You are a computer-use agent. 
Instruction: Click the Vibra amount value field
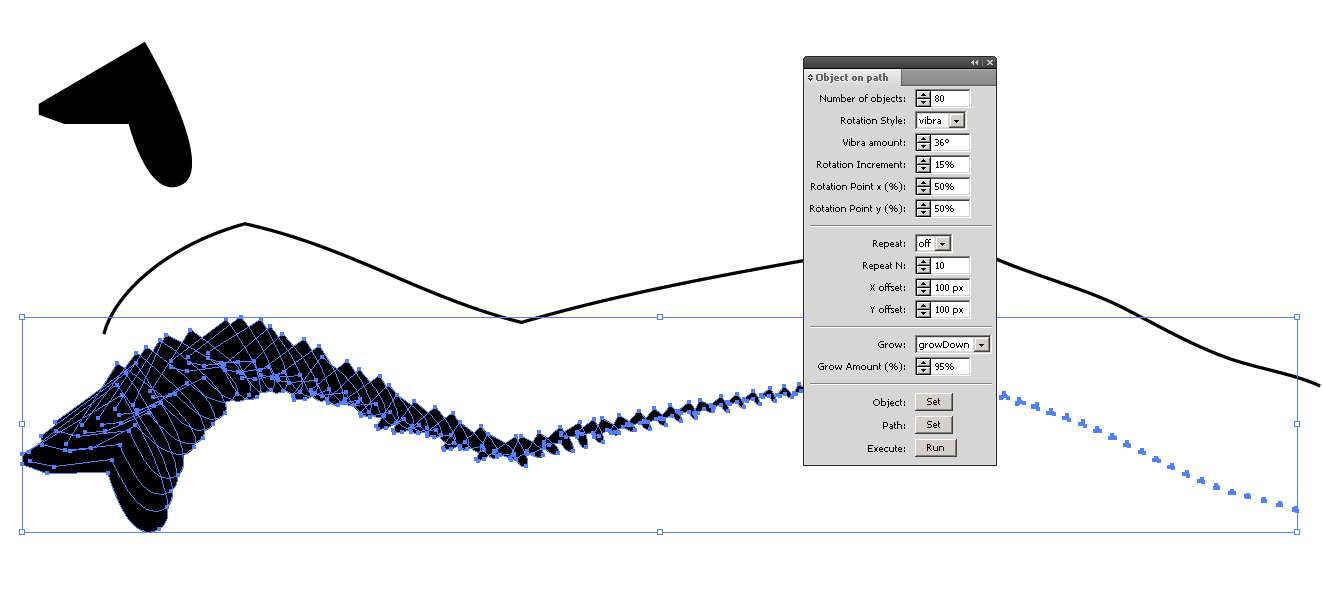tap(950, 143)
